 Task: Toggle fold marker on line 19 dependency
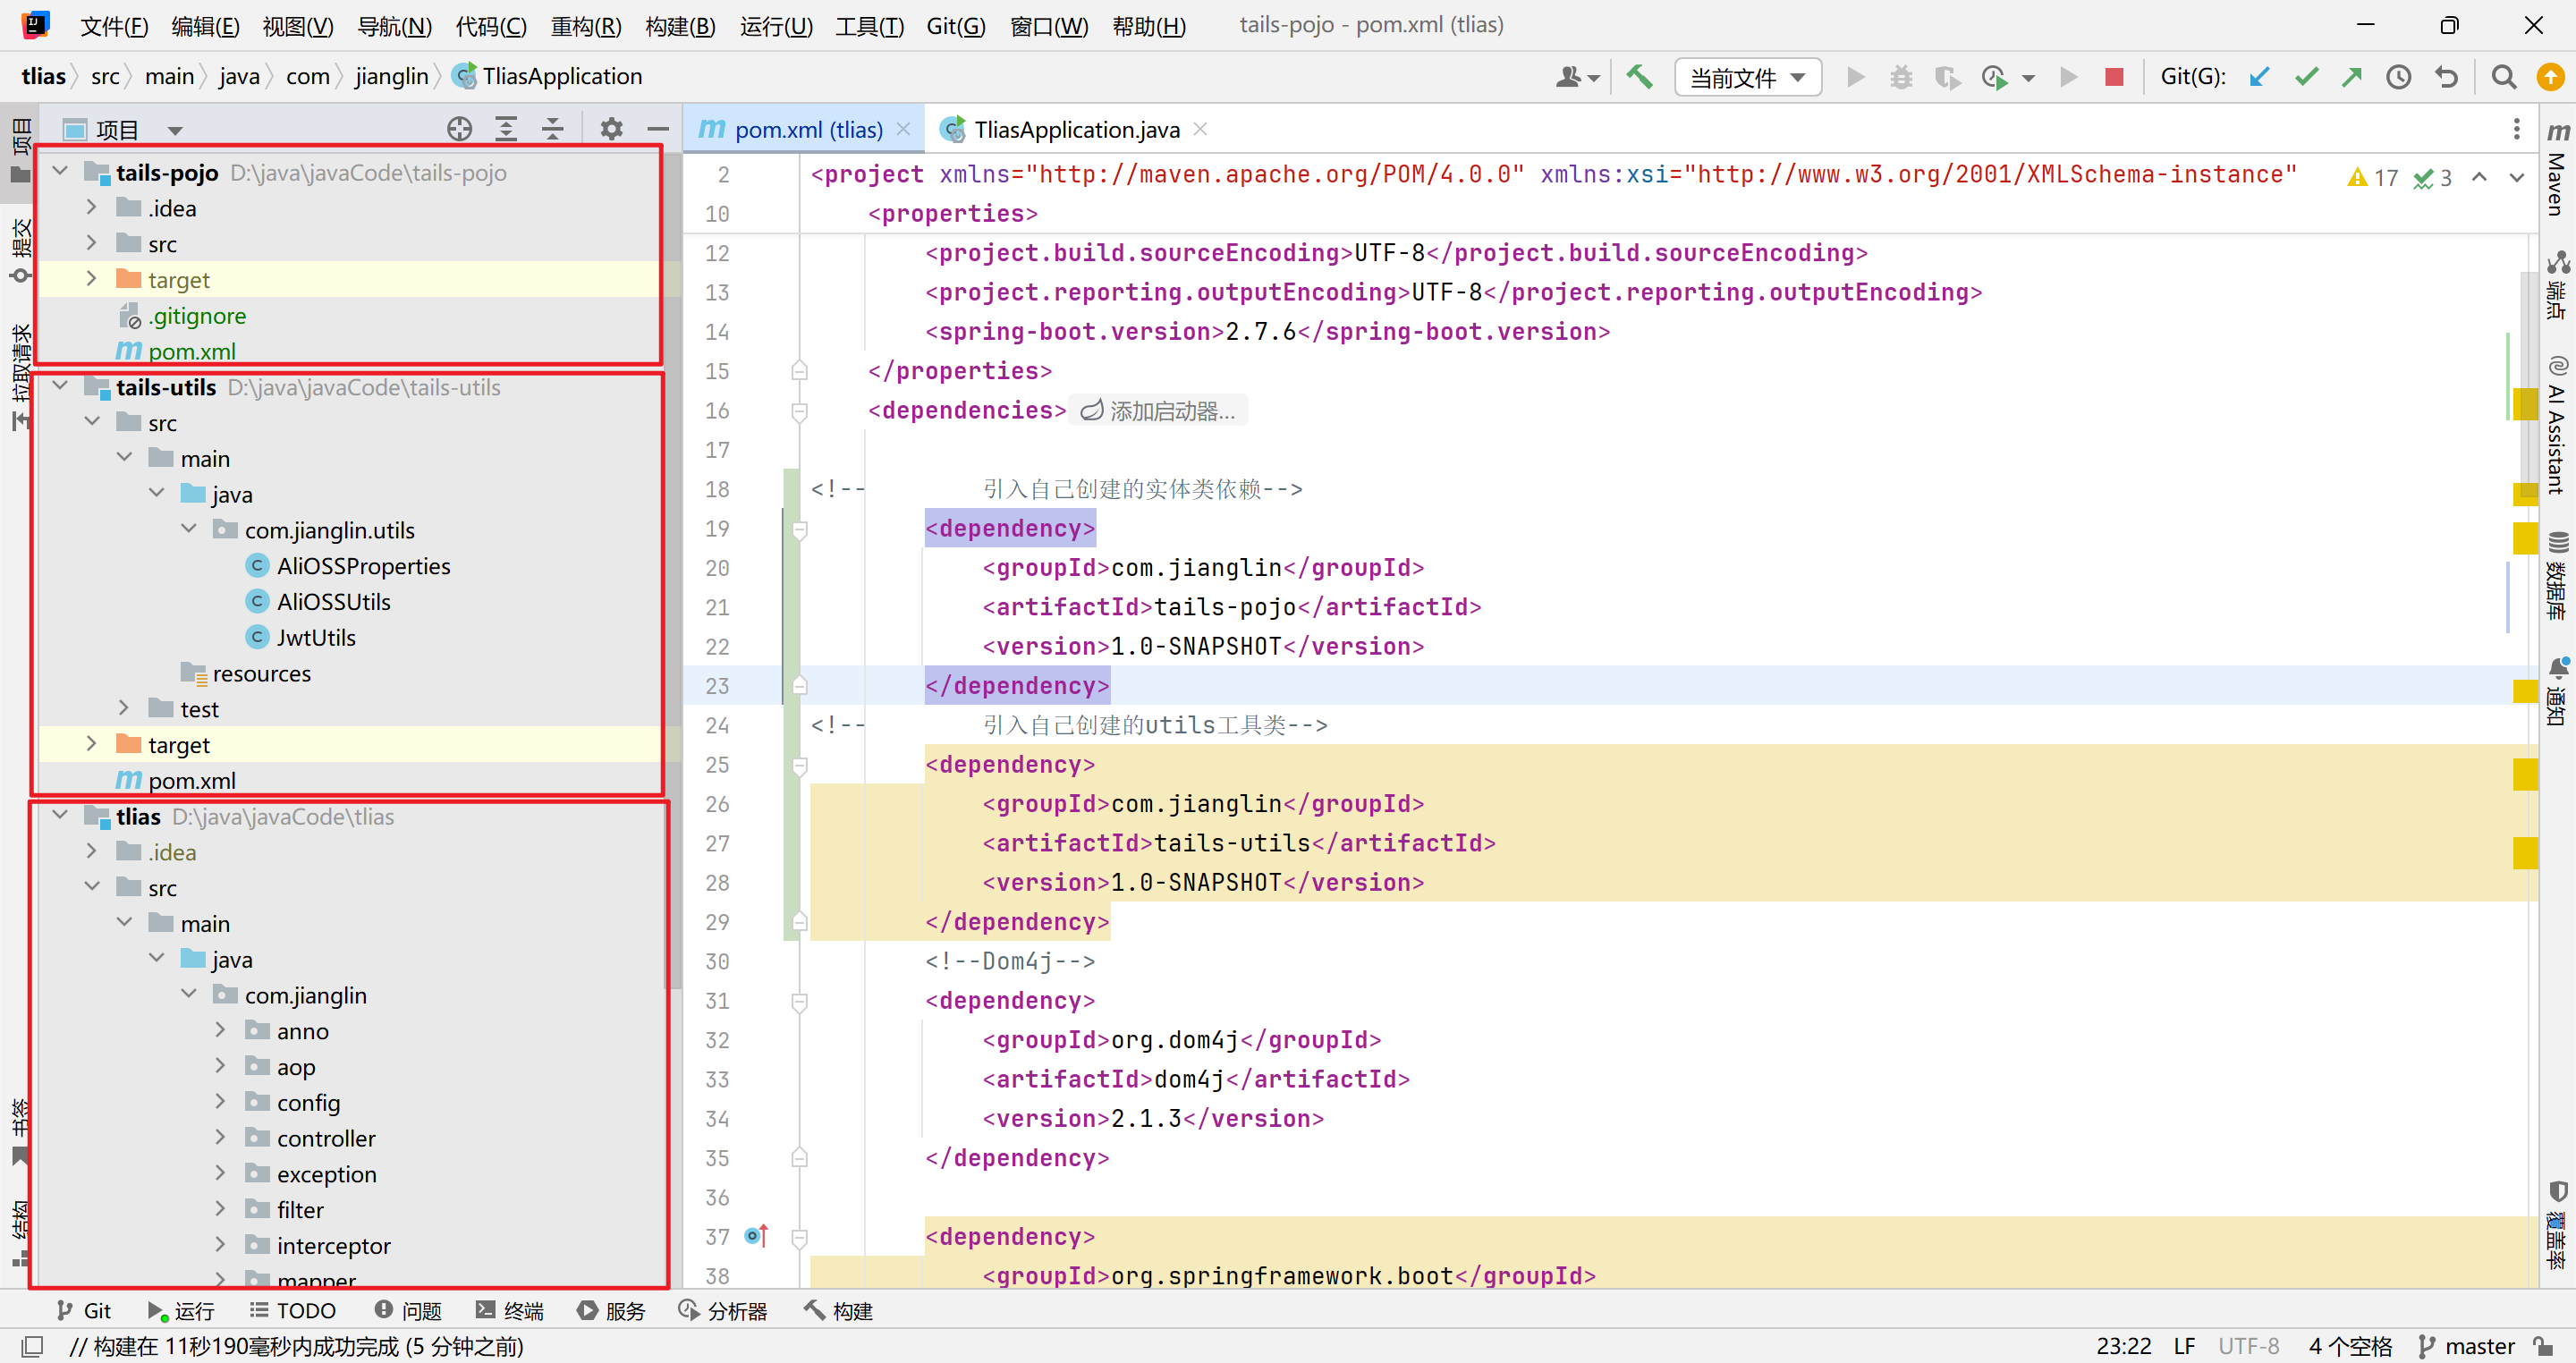pos(799,529)
